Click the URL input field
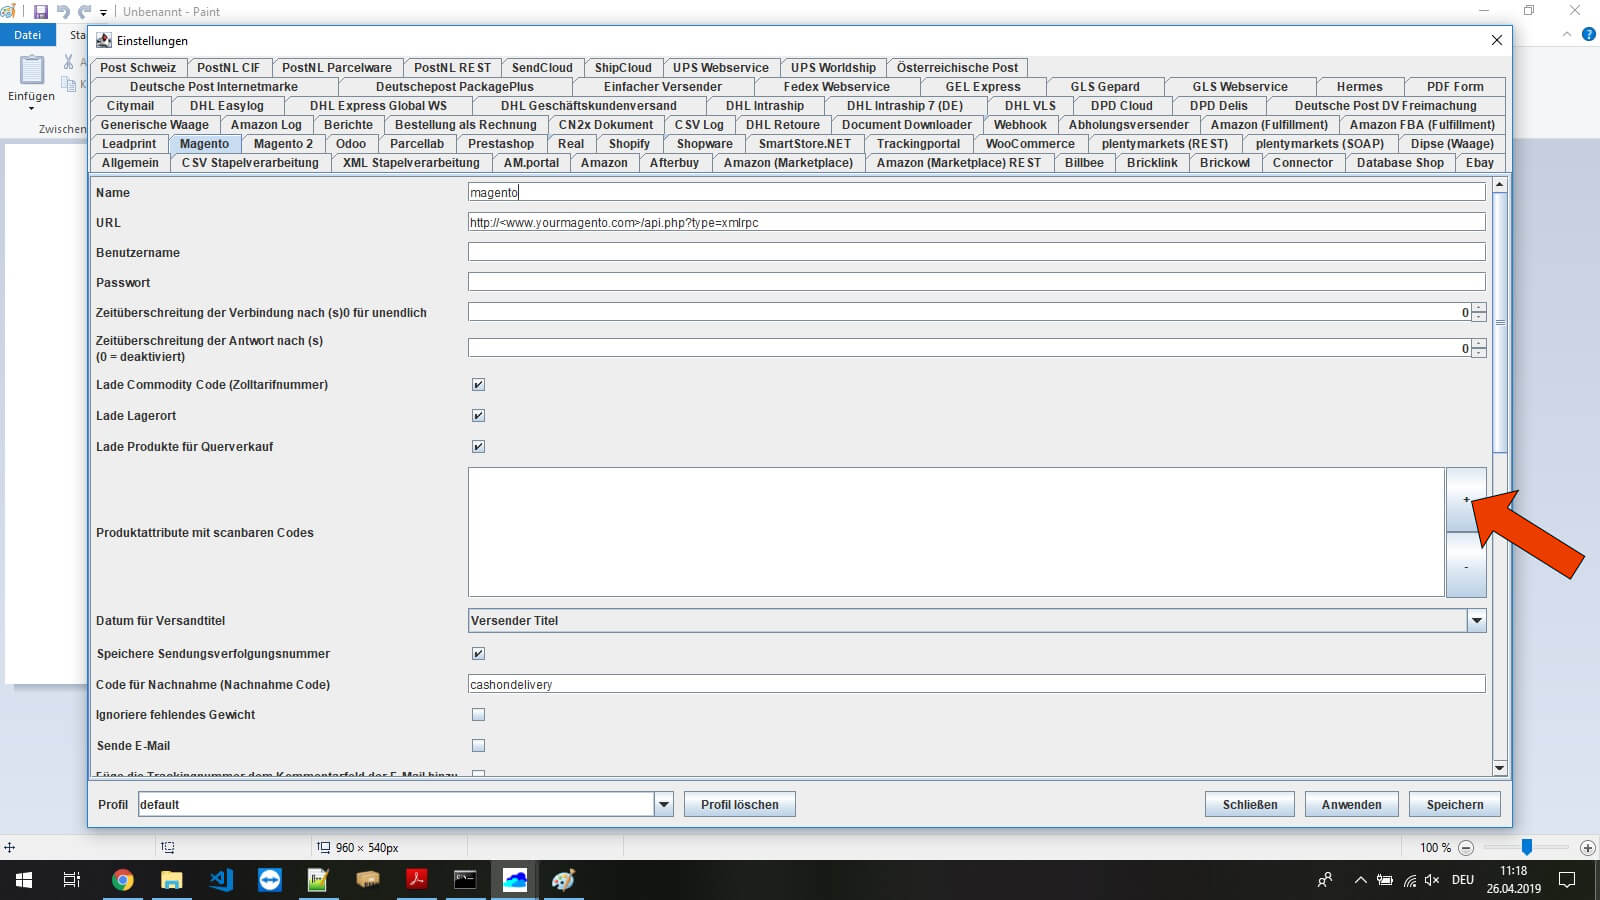Viewport: 1600px width, 900px height. point(976,223)
